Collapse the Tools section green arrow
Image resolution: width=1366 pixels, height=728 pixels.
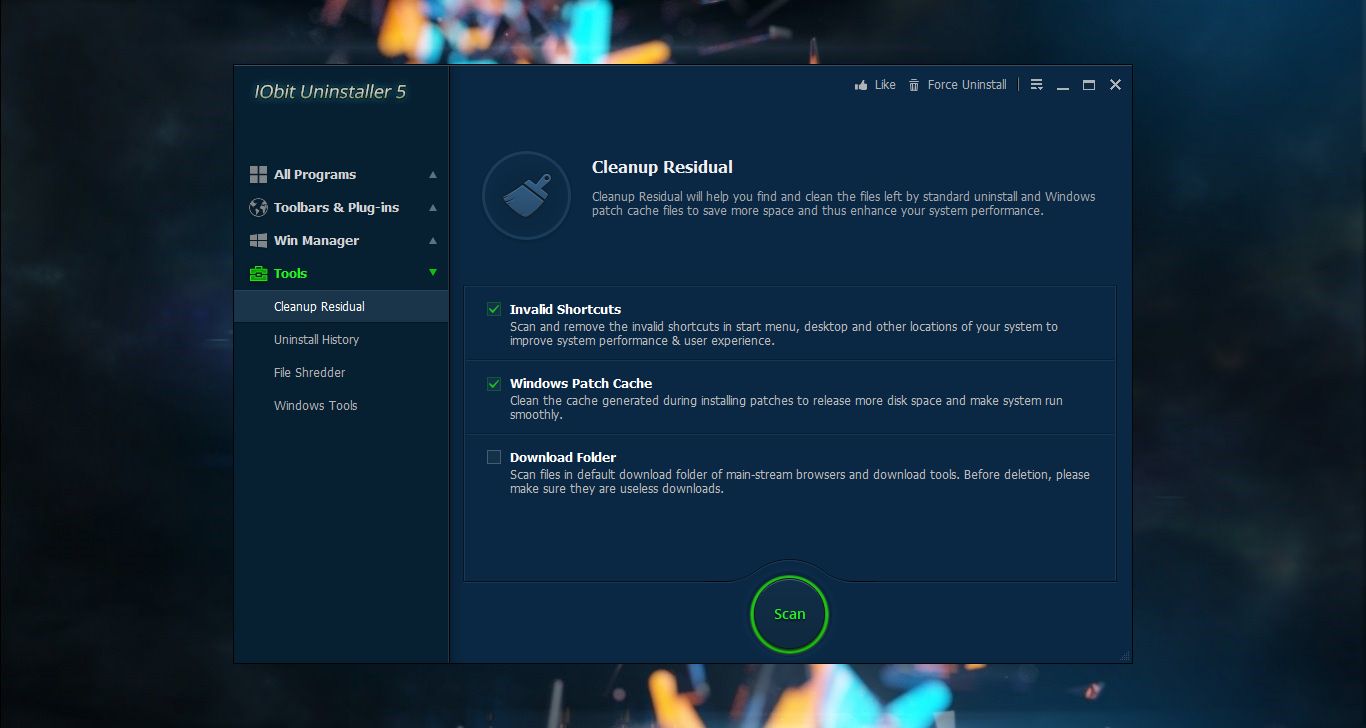[x=433, y=272]
